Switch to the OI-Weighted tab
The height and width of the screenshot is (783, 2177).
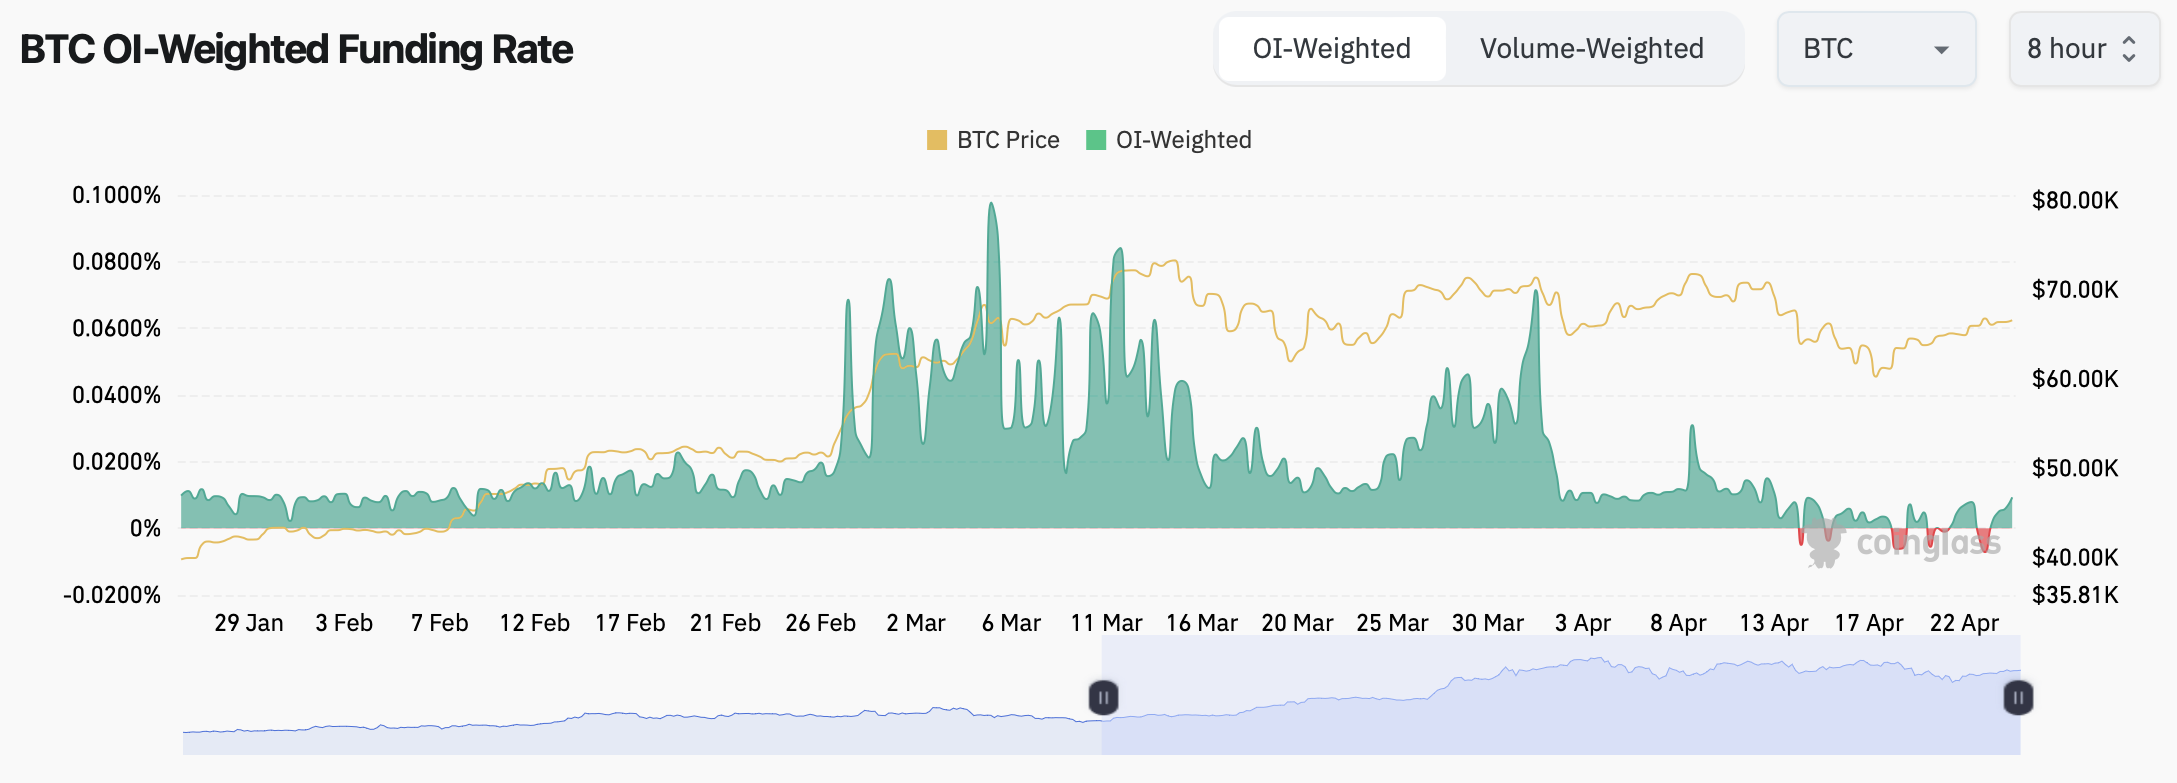pos(1331,49)
